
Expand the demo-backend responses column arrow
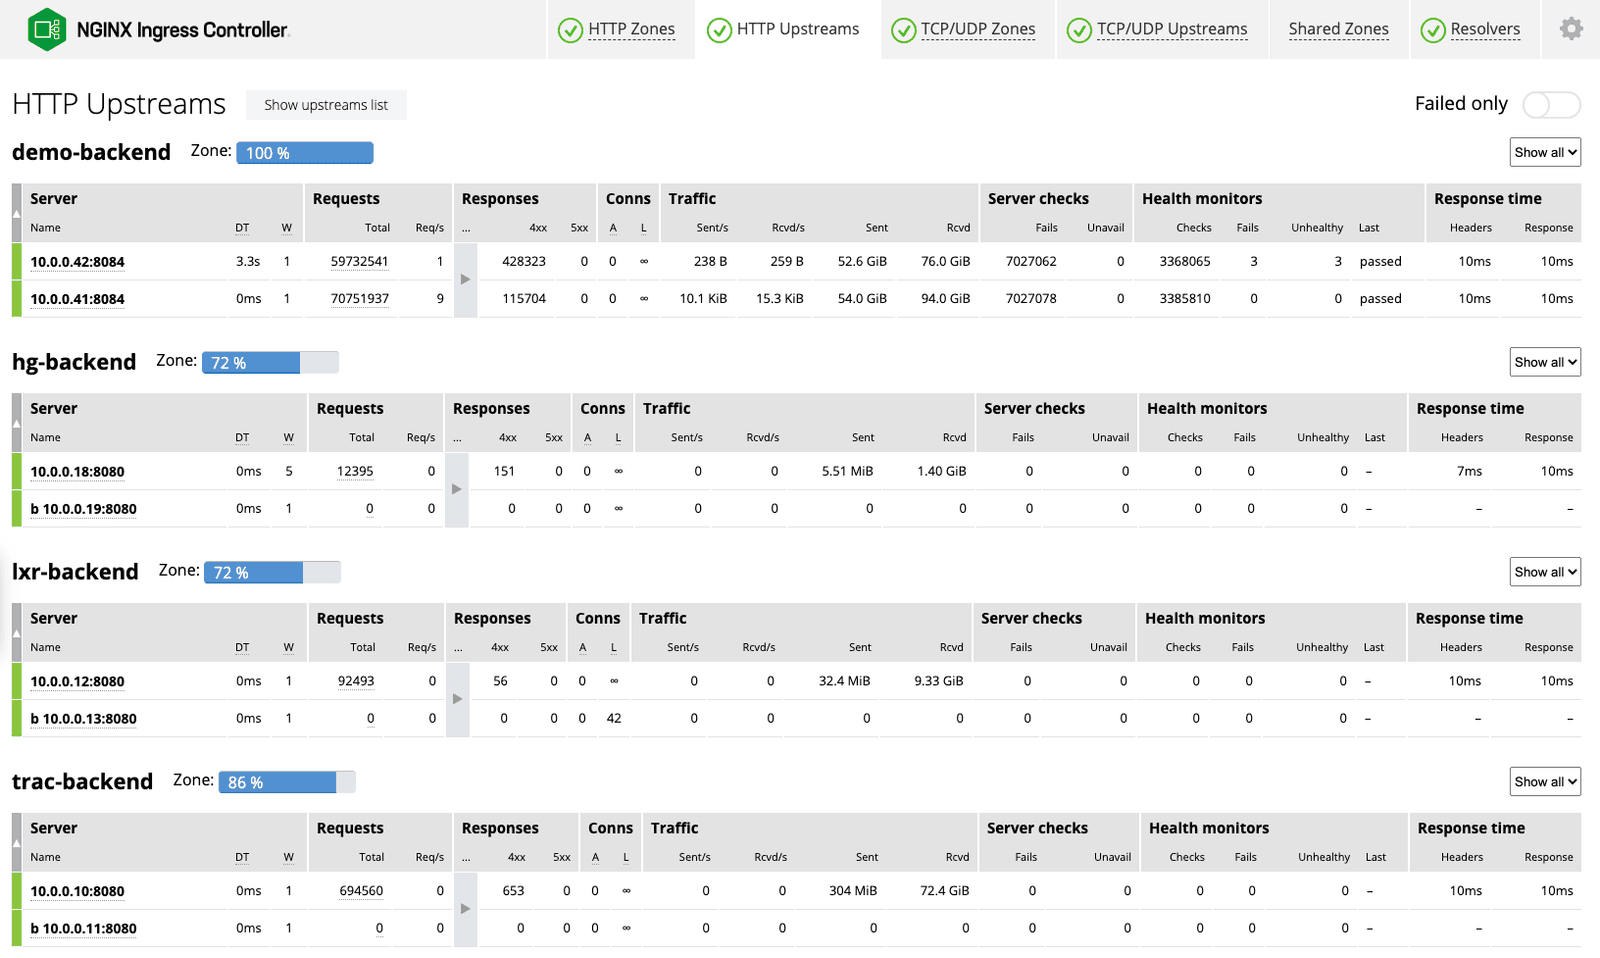pyautogui.click(x=465, y=280)
